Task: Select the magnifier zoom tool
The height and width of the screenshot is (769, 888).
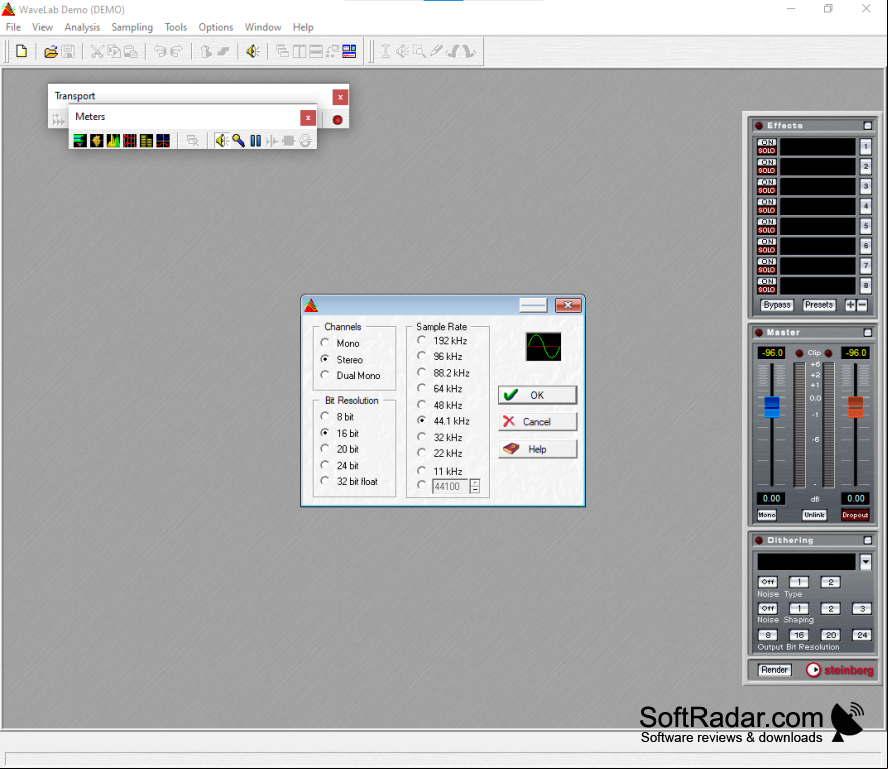Action: coord(419,52)
